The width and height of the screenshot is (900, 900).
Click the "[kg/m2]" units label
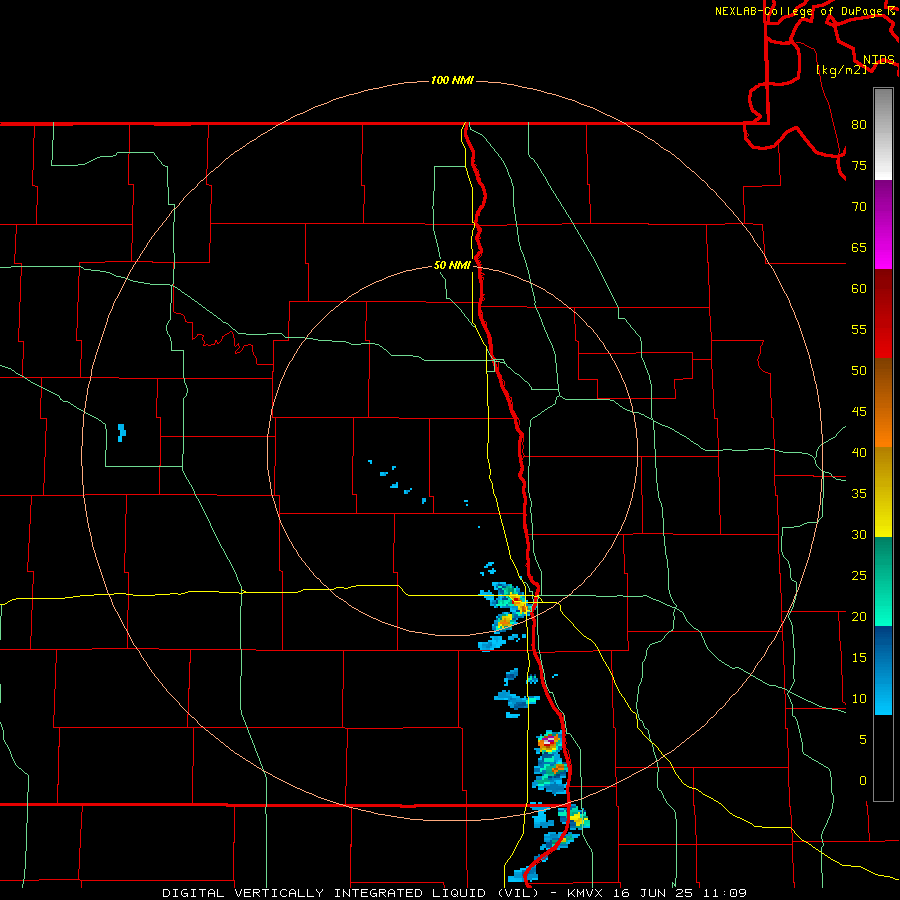point(841,70)
